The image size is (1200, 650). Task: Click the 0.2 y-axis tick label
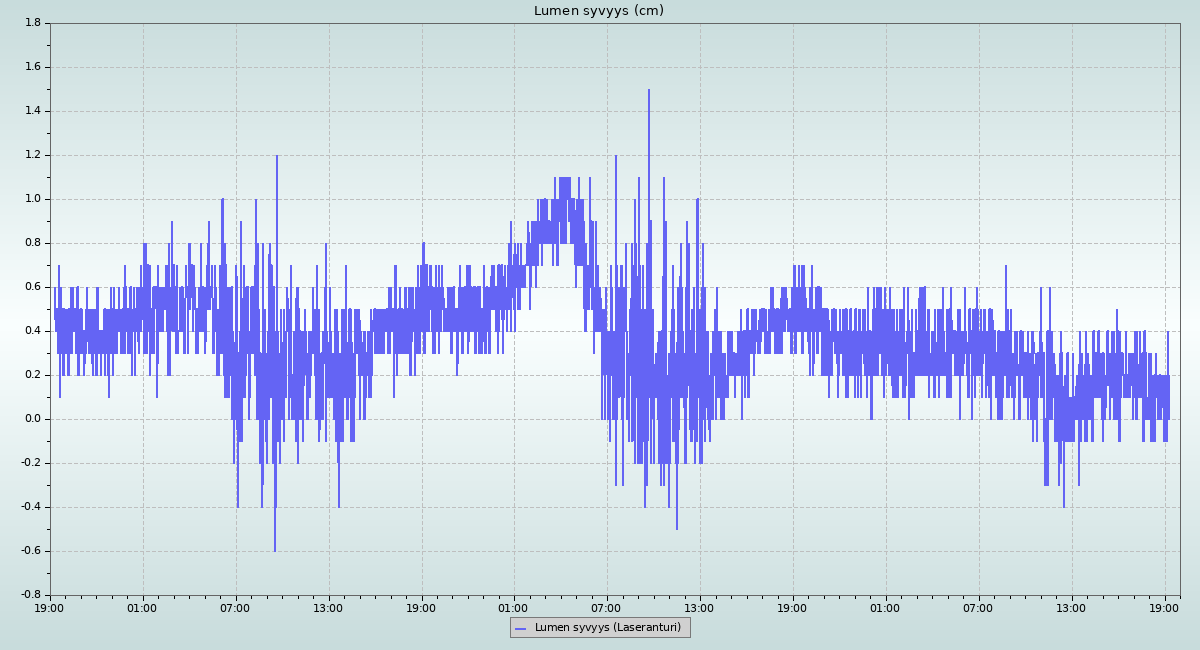(x=32, y=375)
